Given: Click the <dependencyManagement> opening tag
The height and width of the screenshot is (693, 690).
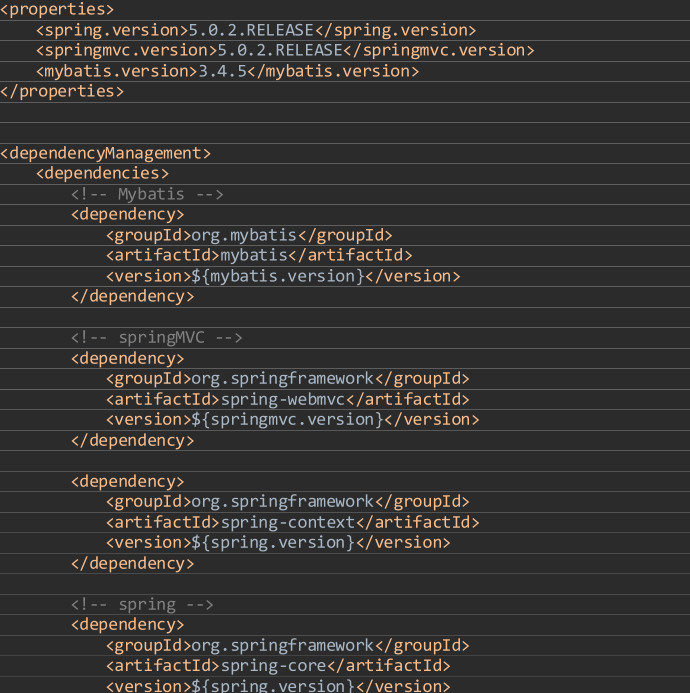Looking at the screenshot, I should click(106, 153).
